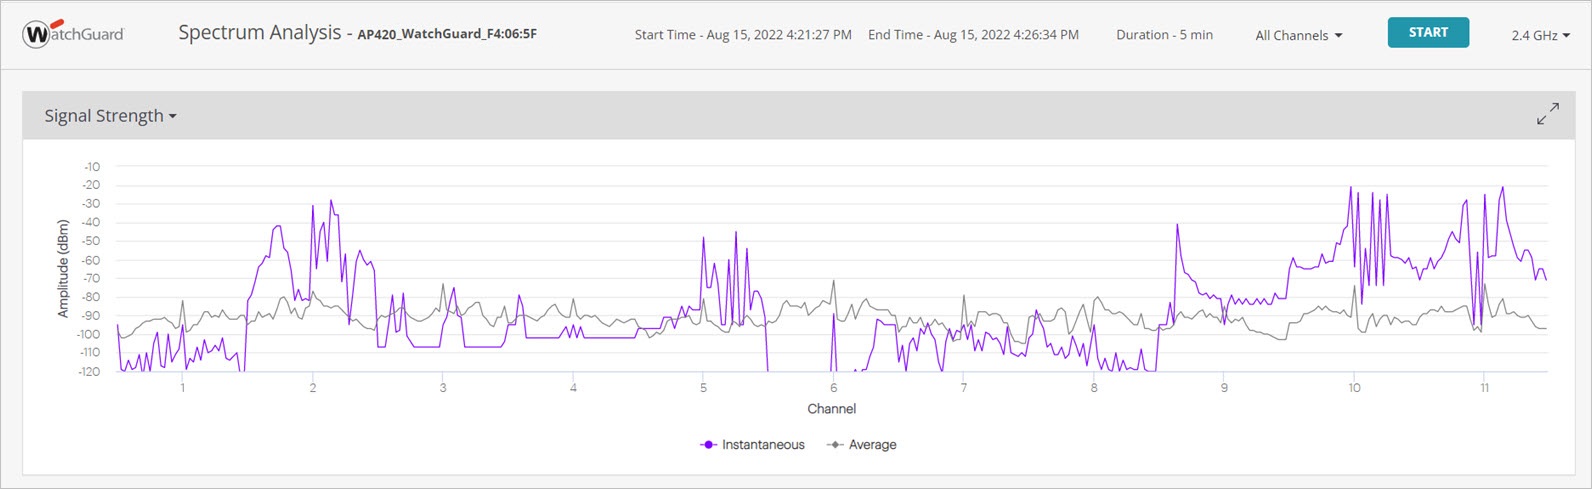
Task: Toggle the Average series in legend
Action: click(861, 445)
